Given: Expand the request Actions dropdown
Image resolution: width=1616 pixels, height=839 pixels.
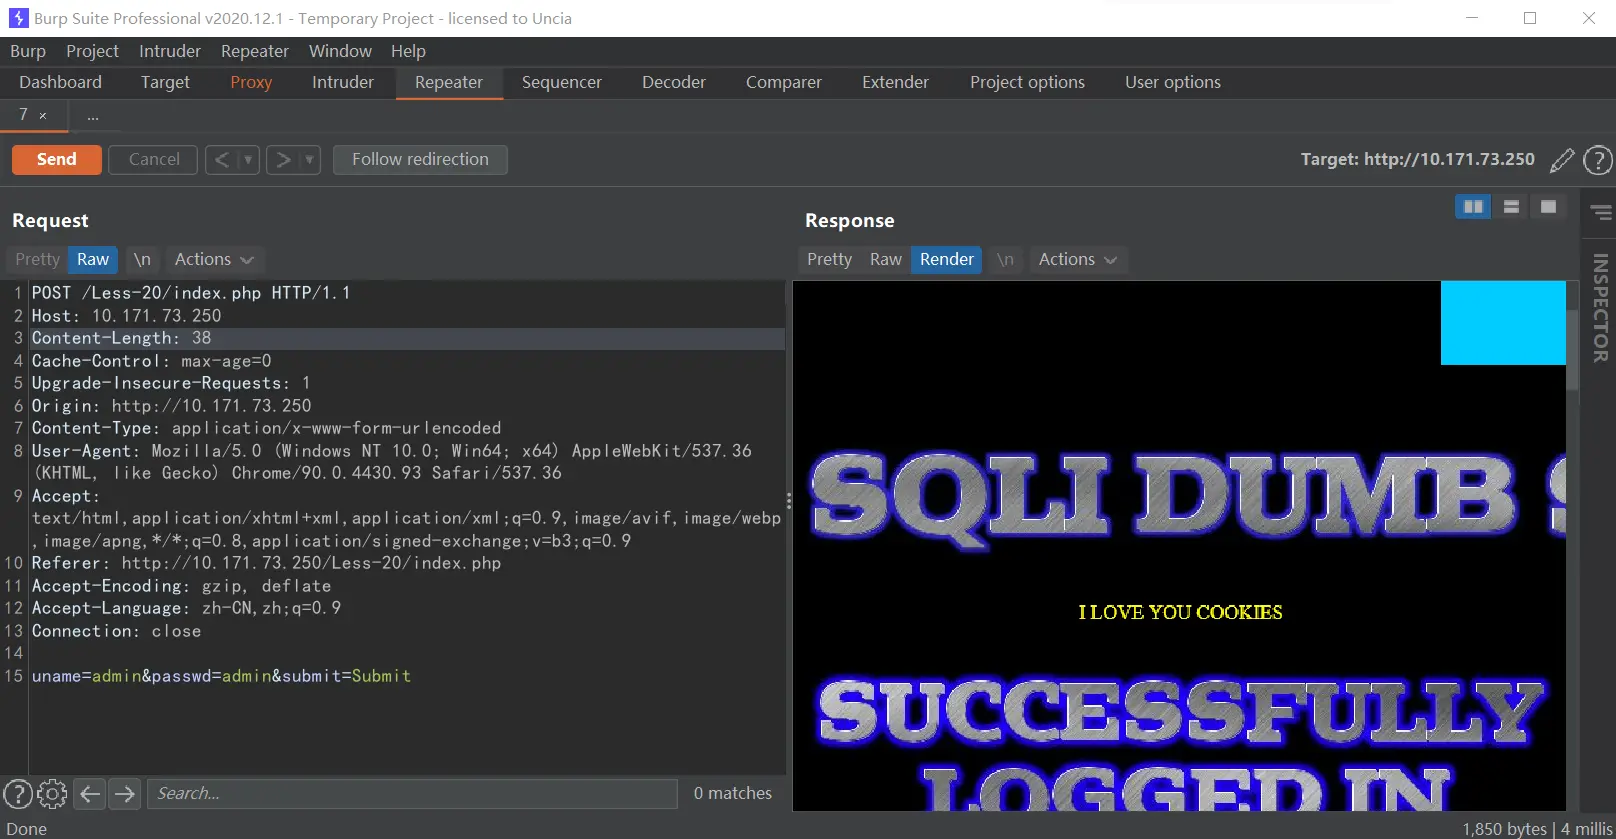Looking at the screenshot, I should [213, 259].
